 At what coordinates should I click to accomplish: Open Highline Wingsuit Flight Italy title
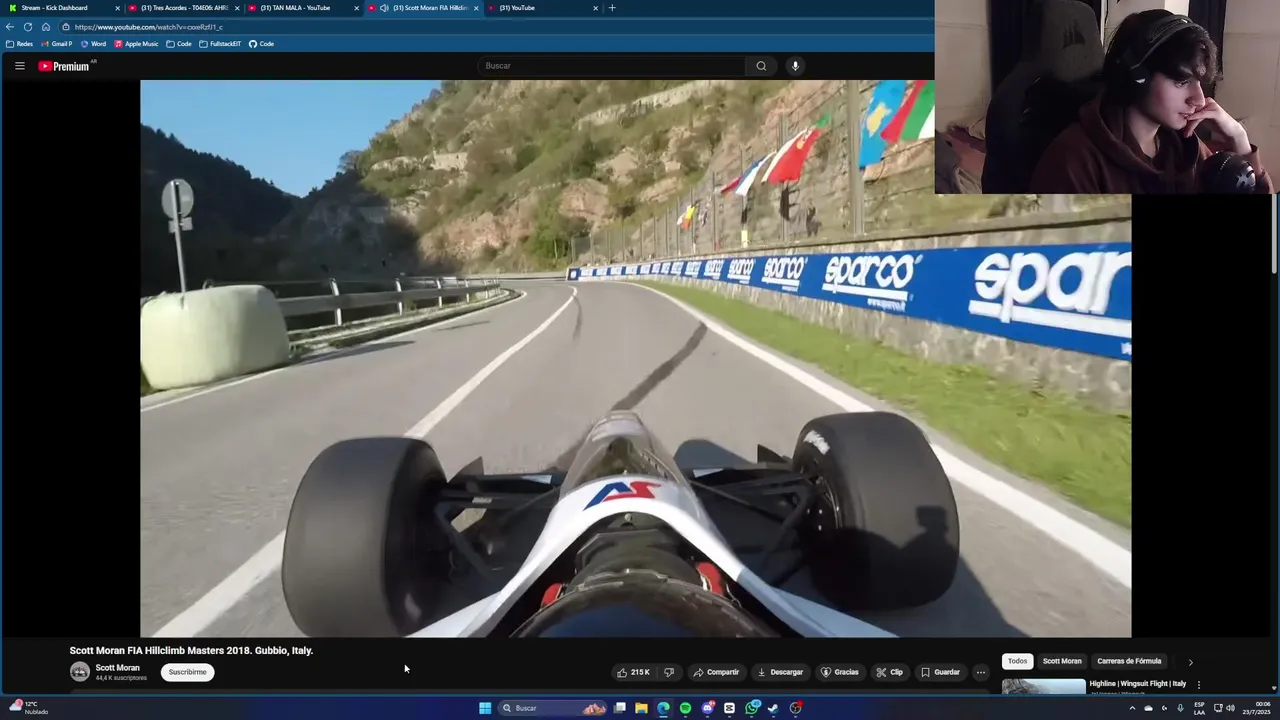[1138, 684]
